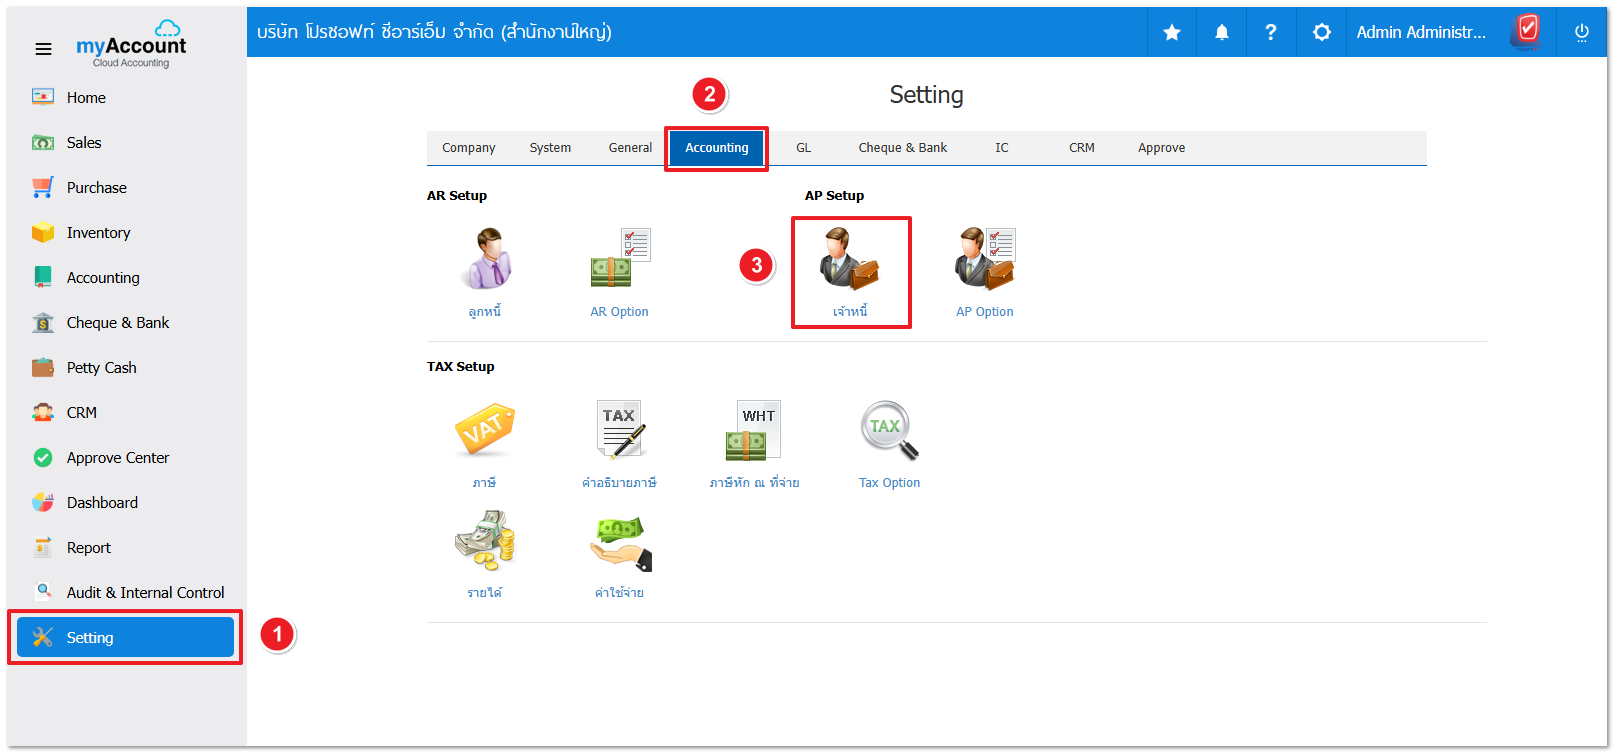
Task: Select the GL settings tab
Action: [x=803, y=148]
